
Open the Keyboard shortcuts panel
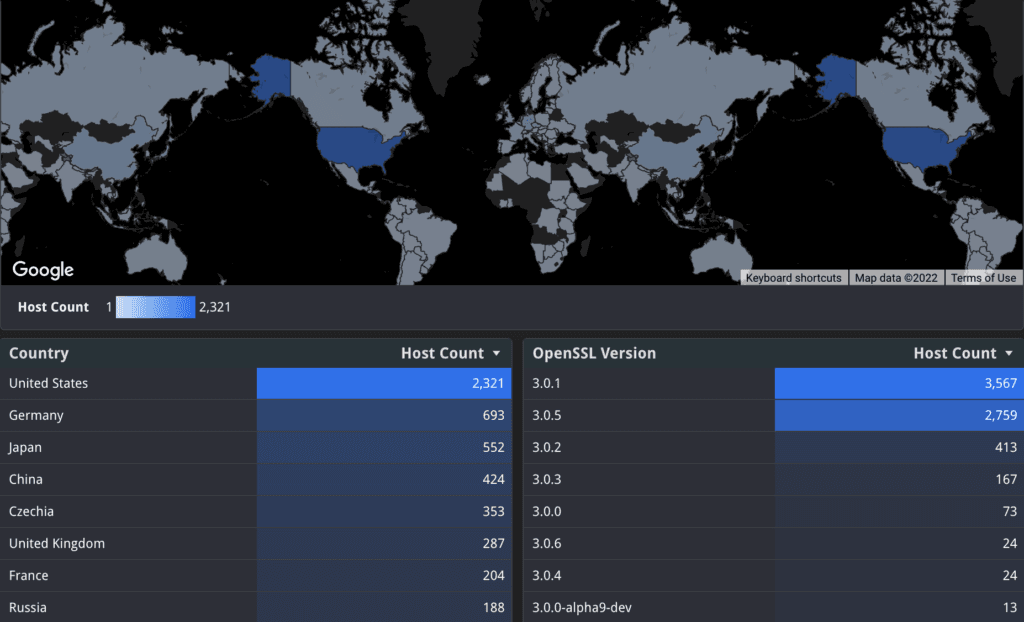pyautogui.click(x=793, y=277)
